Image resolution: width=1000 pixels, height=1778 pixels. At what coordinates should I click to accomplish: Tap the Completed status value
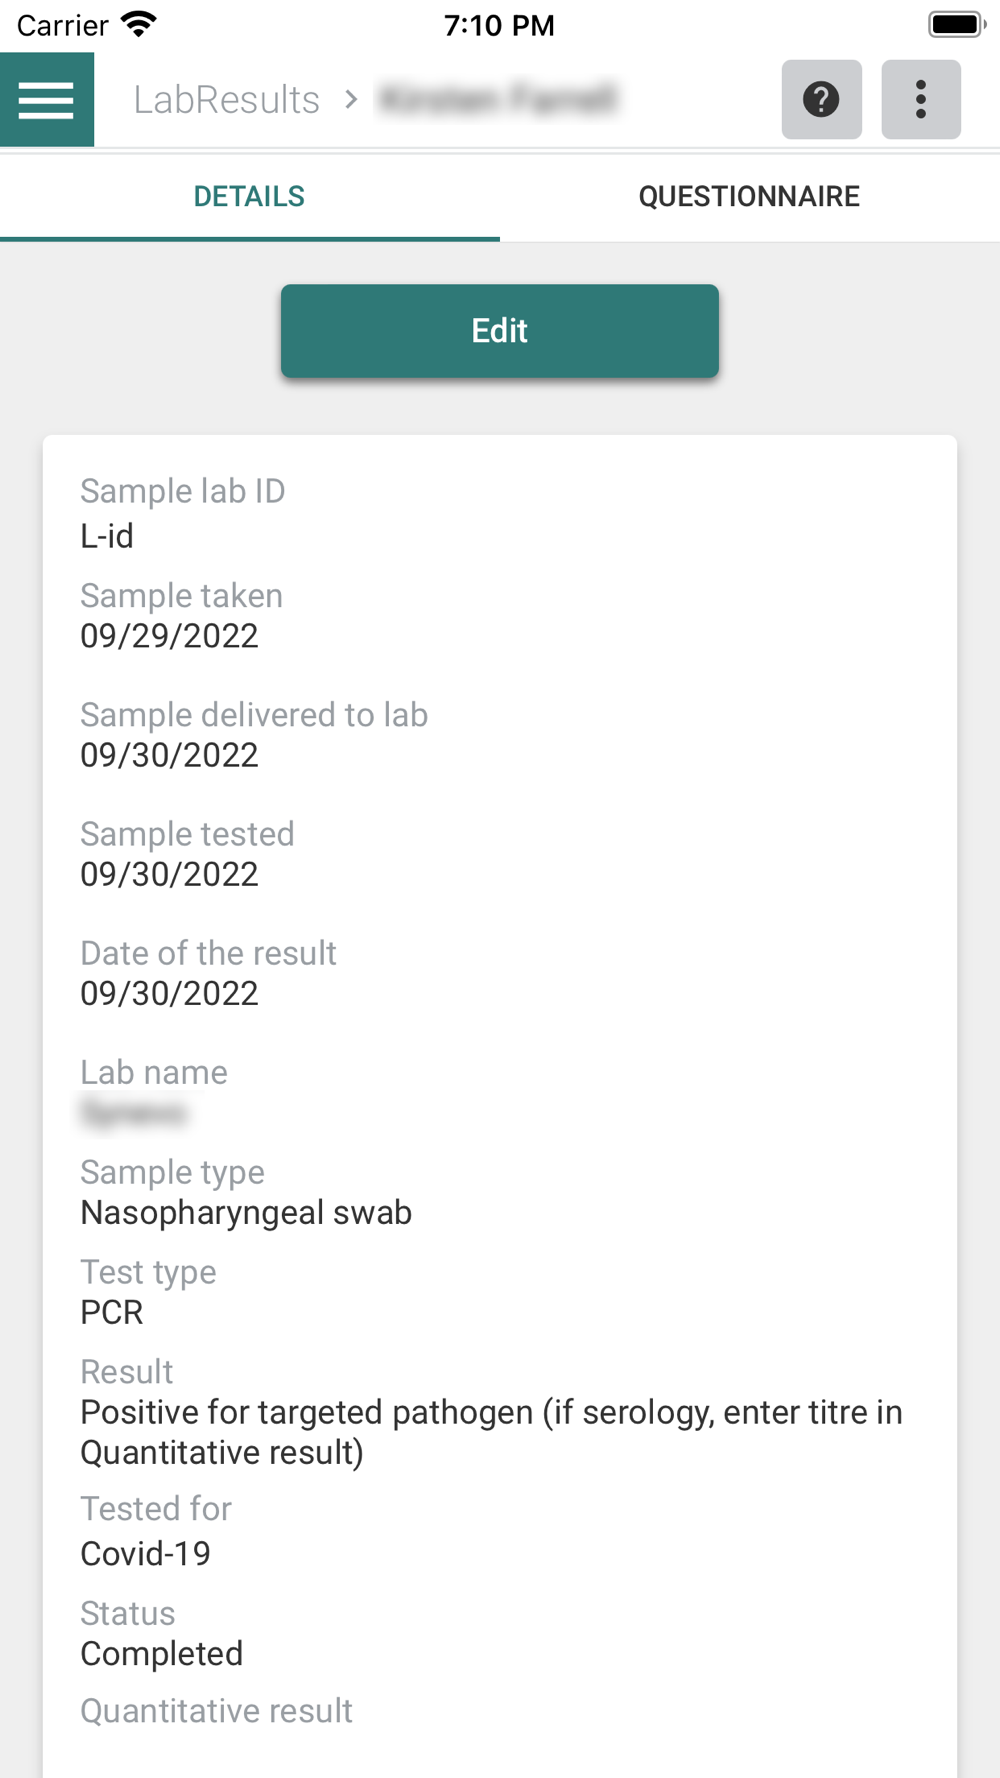pos(162,1654)
